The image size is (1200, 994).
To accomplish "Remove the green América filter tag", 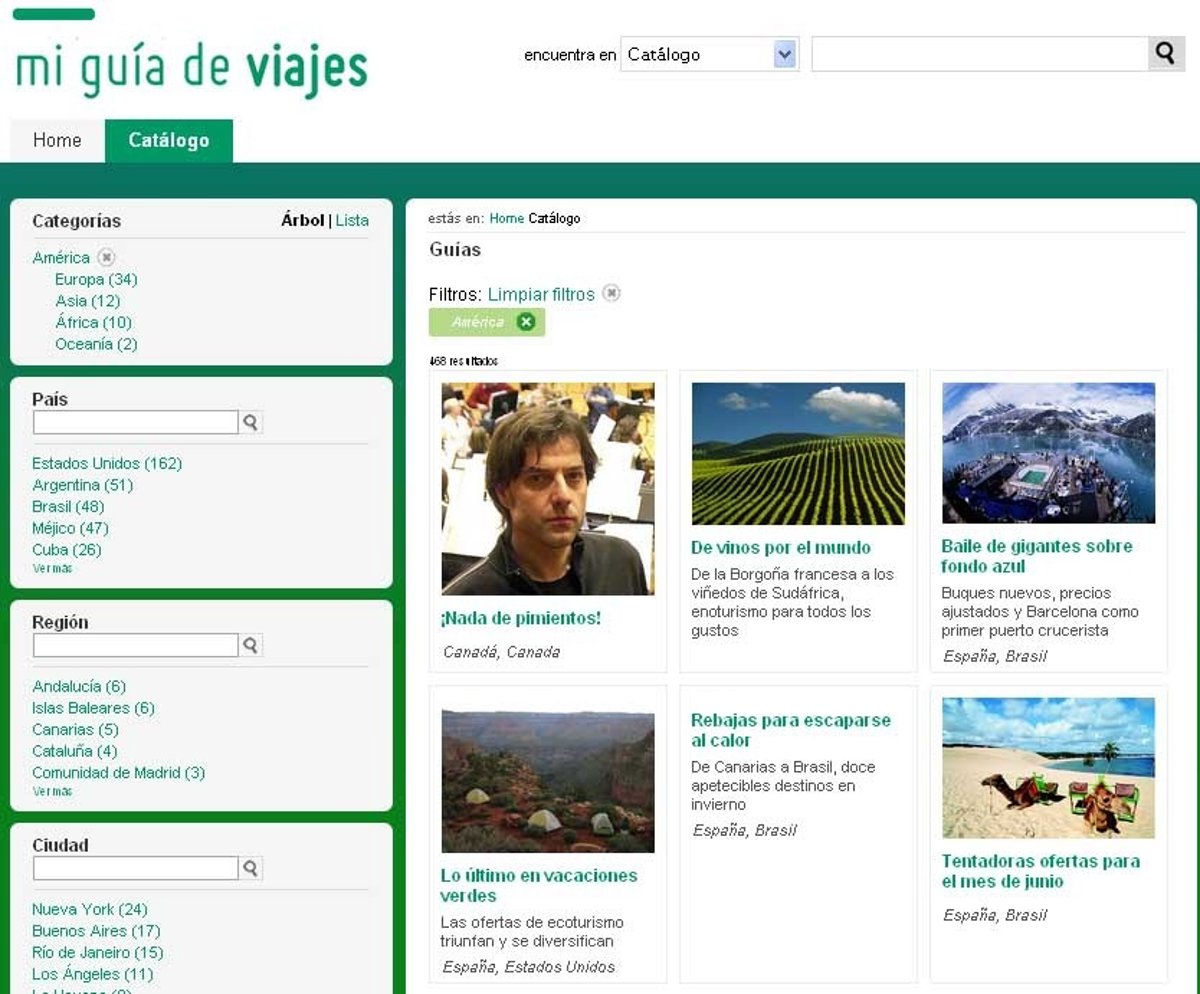I will (526, 322).
